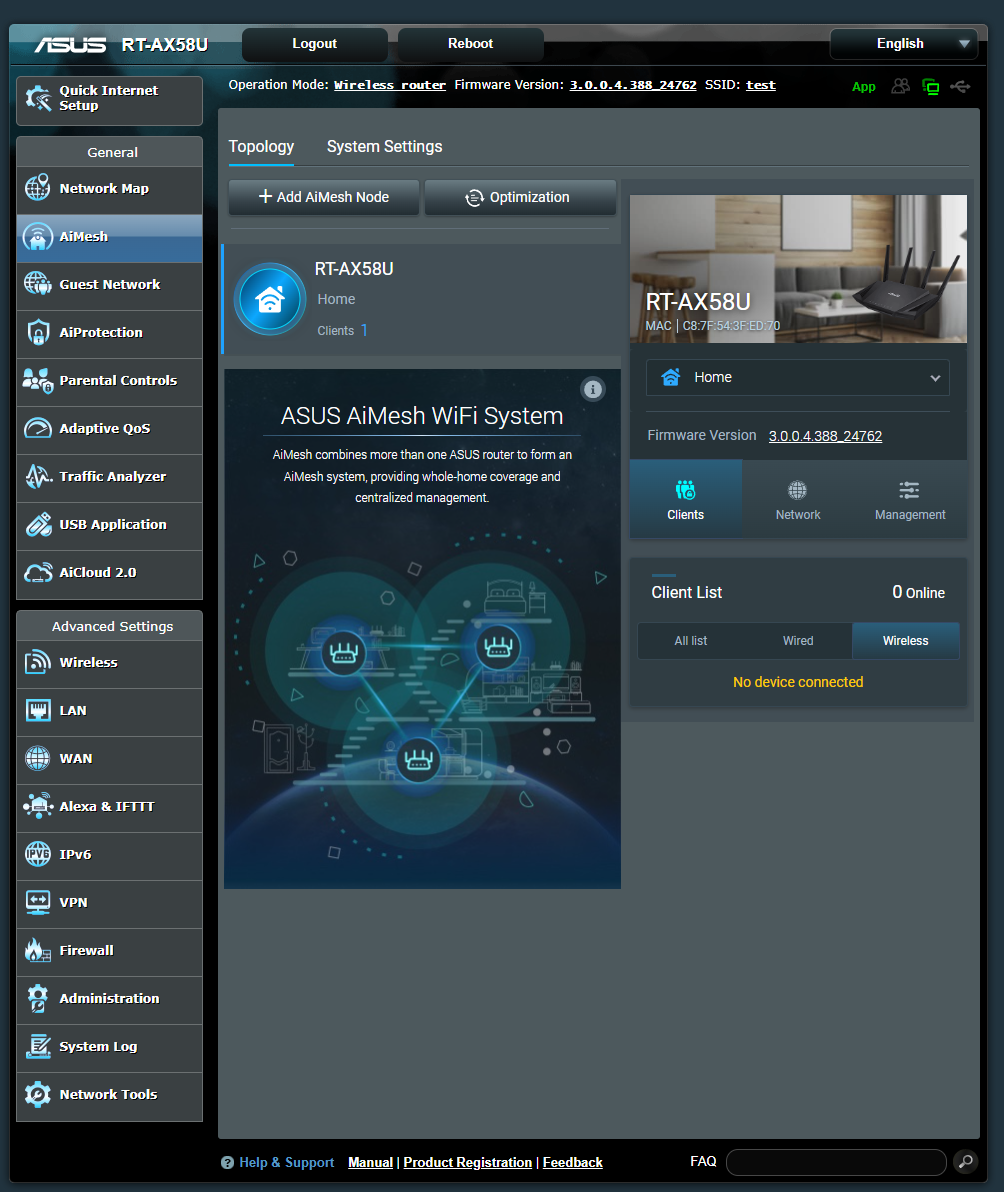Click the FAQ search magnifier icon
The width and height of the screenshot is (1004, 1192).
(965, 1162)
